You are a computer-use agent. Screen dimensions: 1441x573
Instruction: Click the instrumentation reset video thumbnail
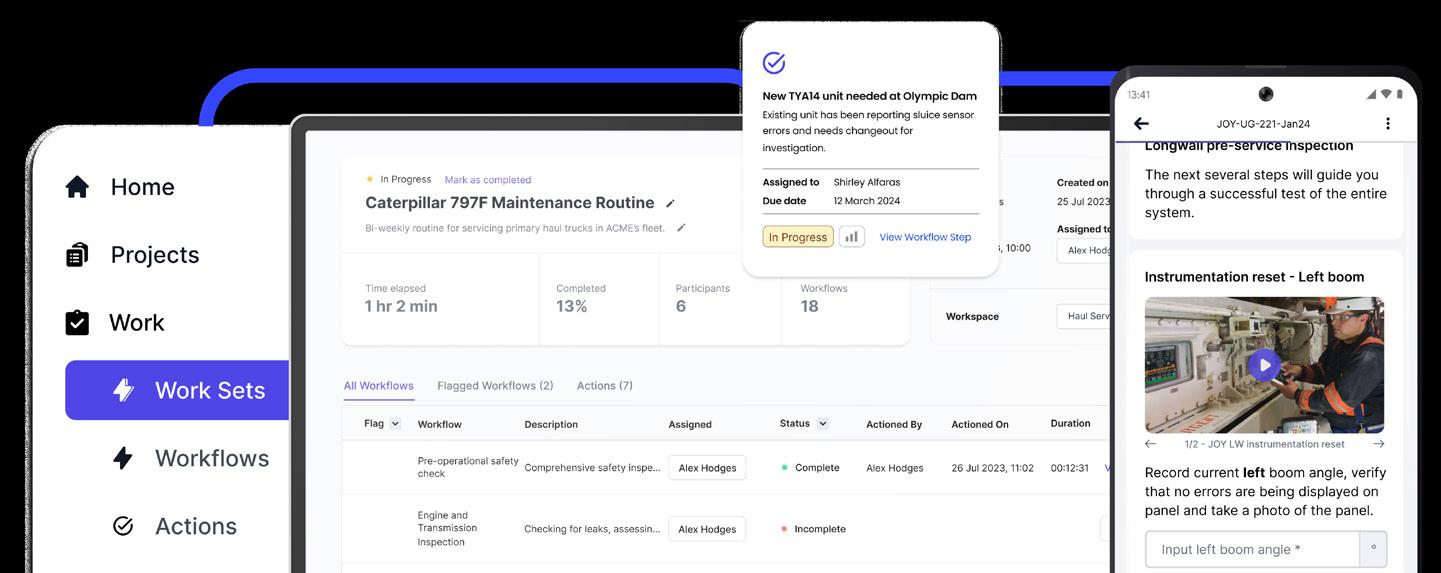point(1264,364)
